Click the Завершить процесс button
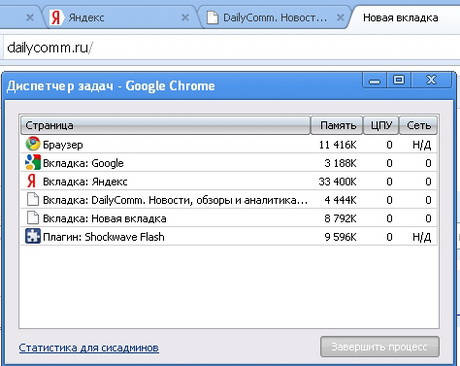The width and height of the screenshot is (460, 366). click(380, 347)
